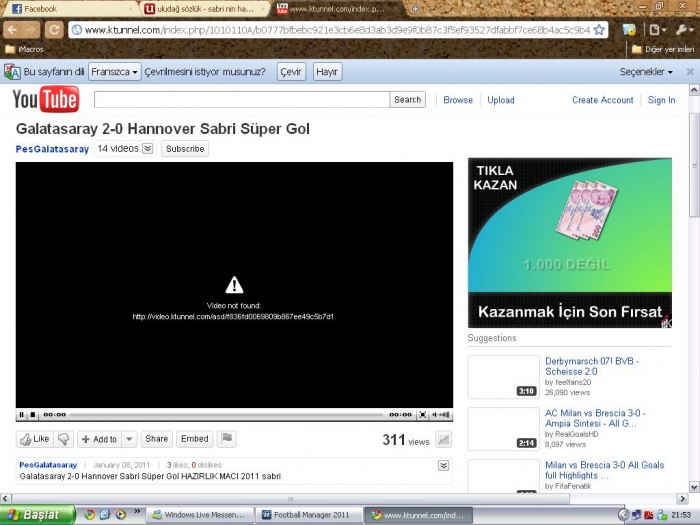
Task: Click the video seek progress bar
Action: pos(226,415)
